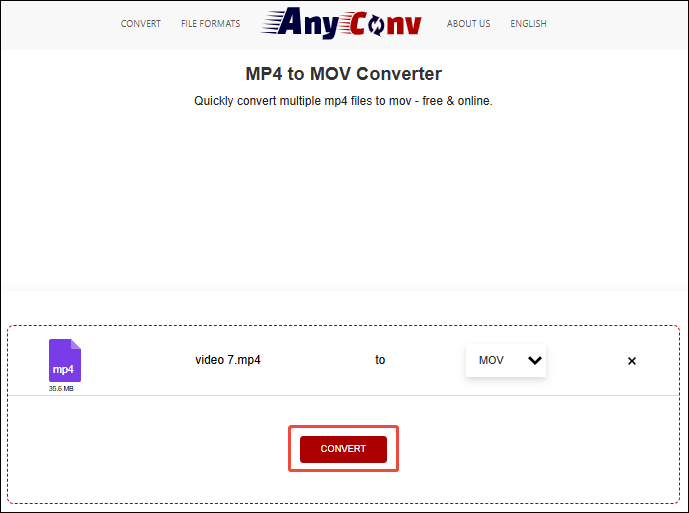This screenshot has height=513, width=689.
Task: Click the 35.6 MB file size label
Action: 61,389
